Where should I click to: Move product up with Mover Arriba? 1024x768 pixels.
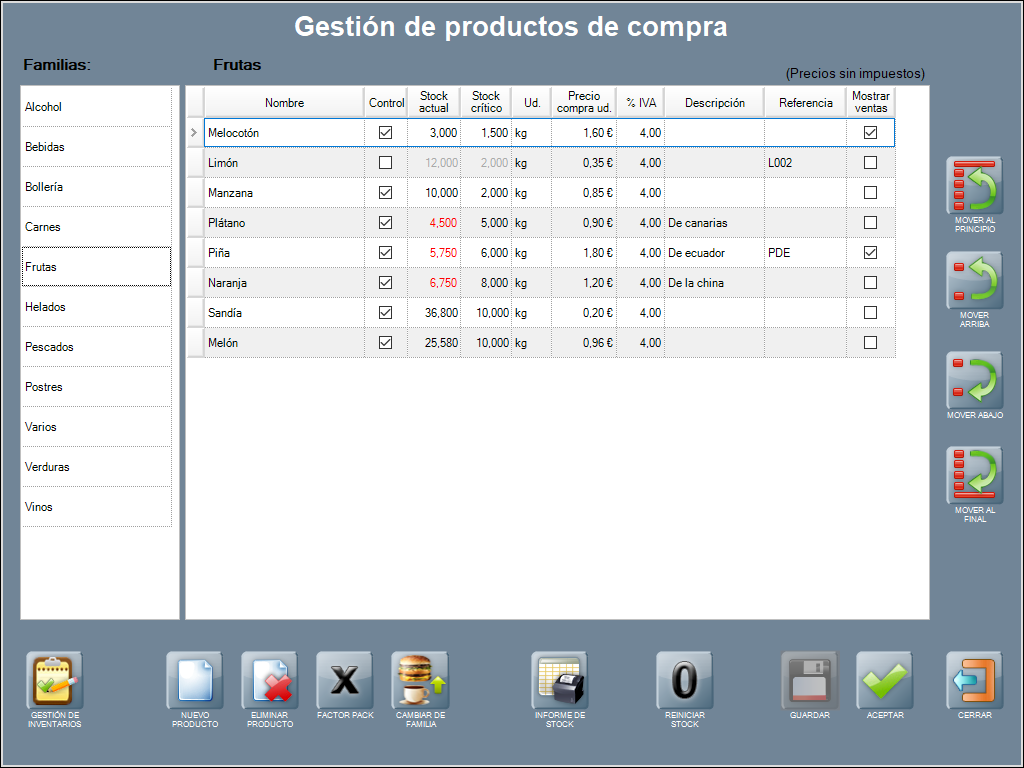(974, 281)
